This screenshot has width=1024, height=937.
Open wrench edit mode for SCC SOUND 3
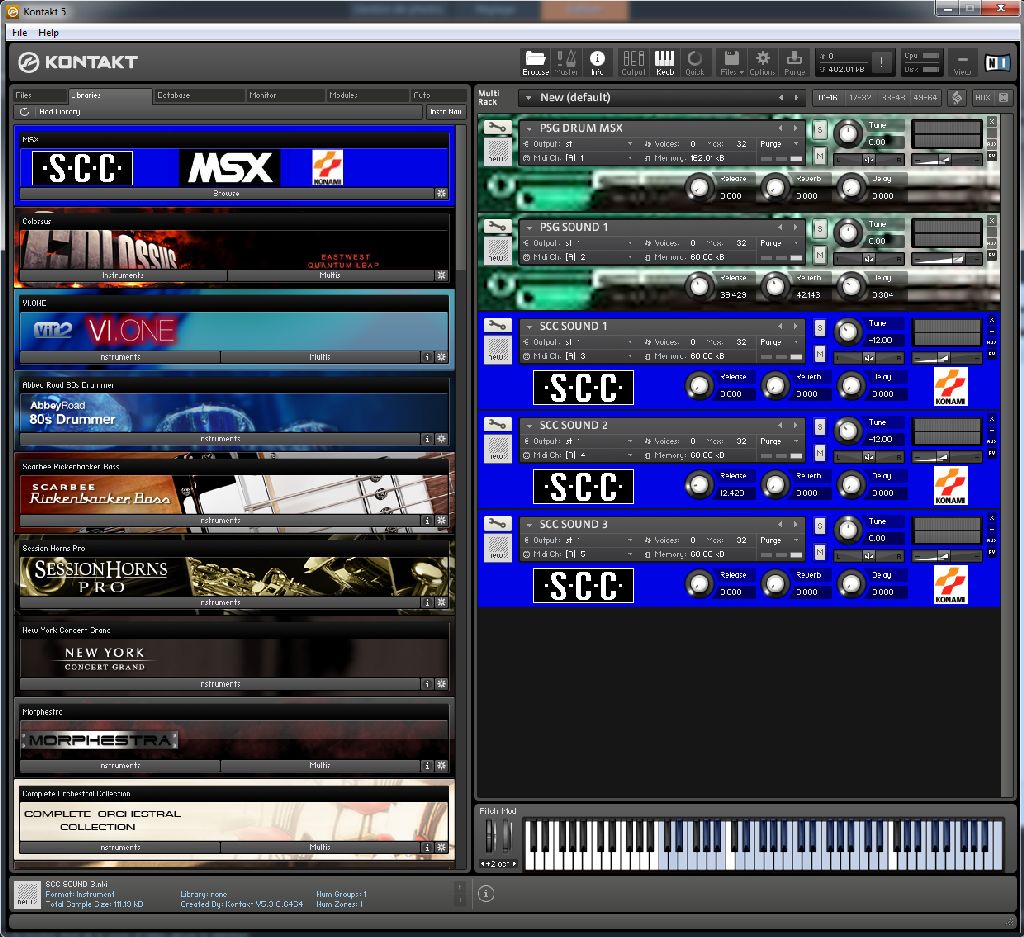tap(497, 524)
